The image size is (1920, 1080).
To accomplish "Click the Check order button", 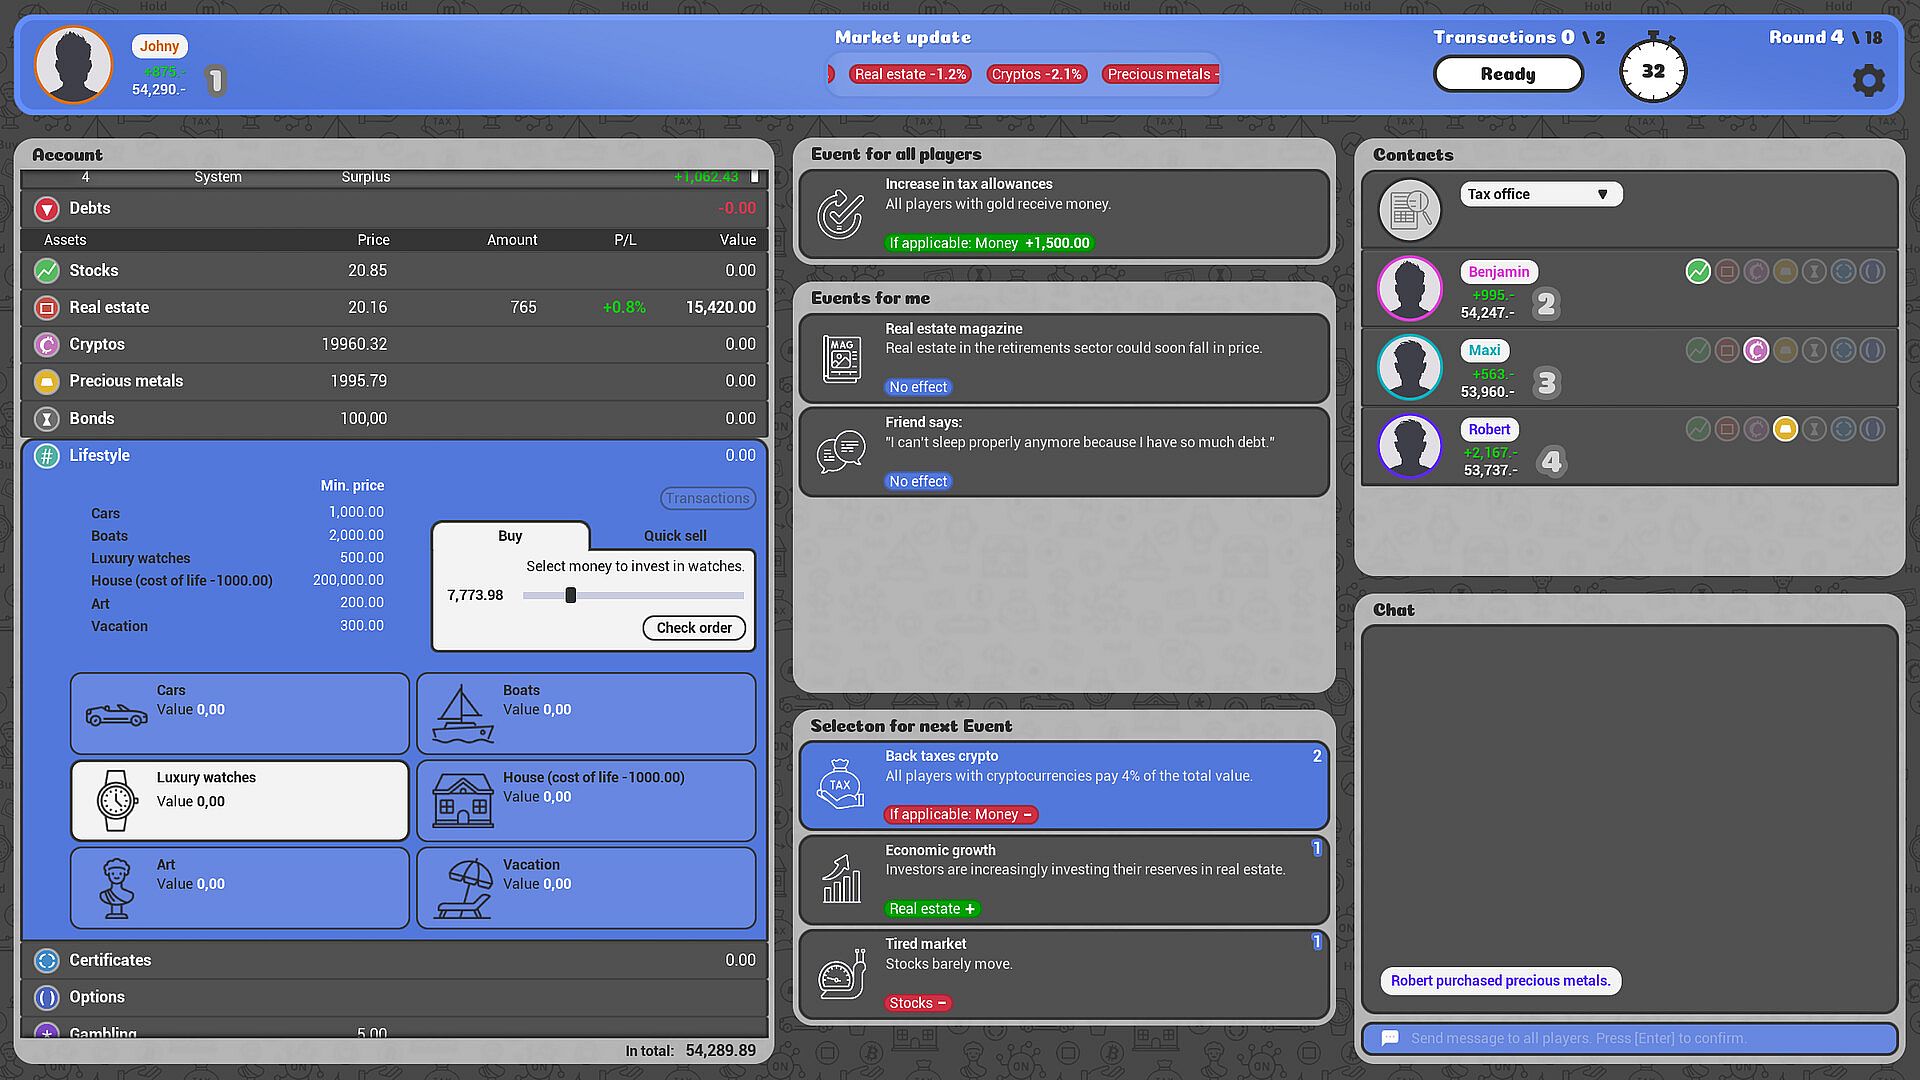I will (x=694, y=628).
